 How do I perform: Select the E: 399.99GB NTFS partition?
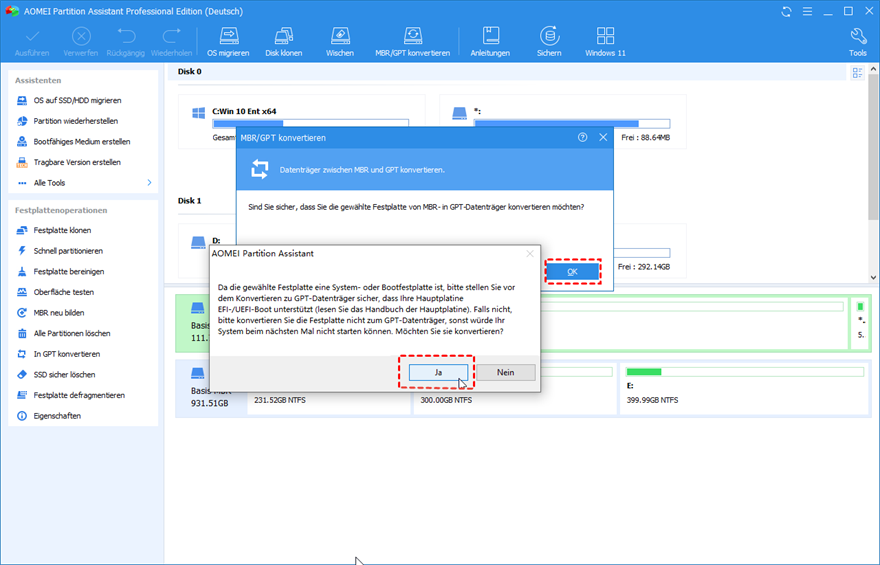pyautogui.click(x=745, y=388)
